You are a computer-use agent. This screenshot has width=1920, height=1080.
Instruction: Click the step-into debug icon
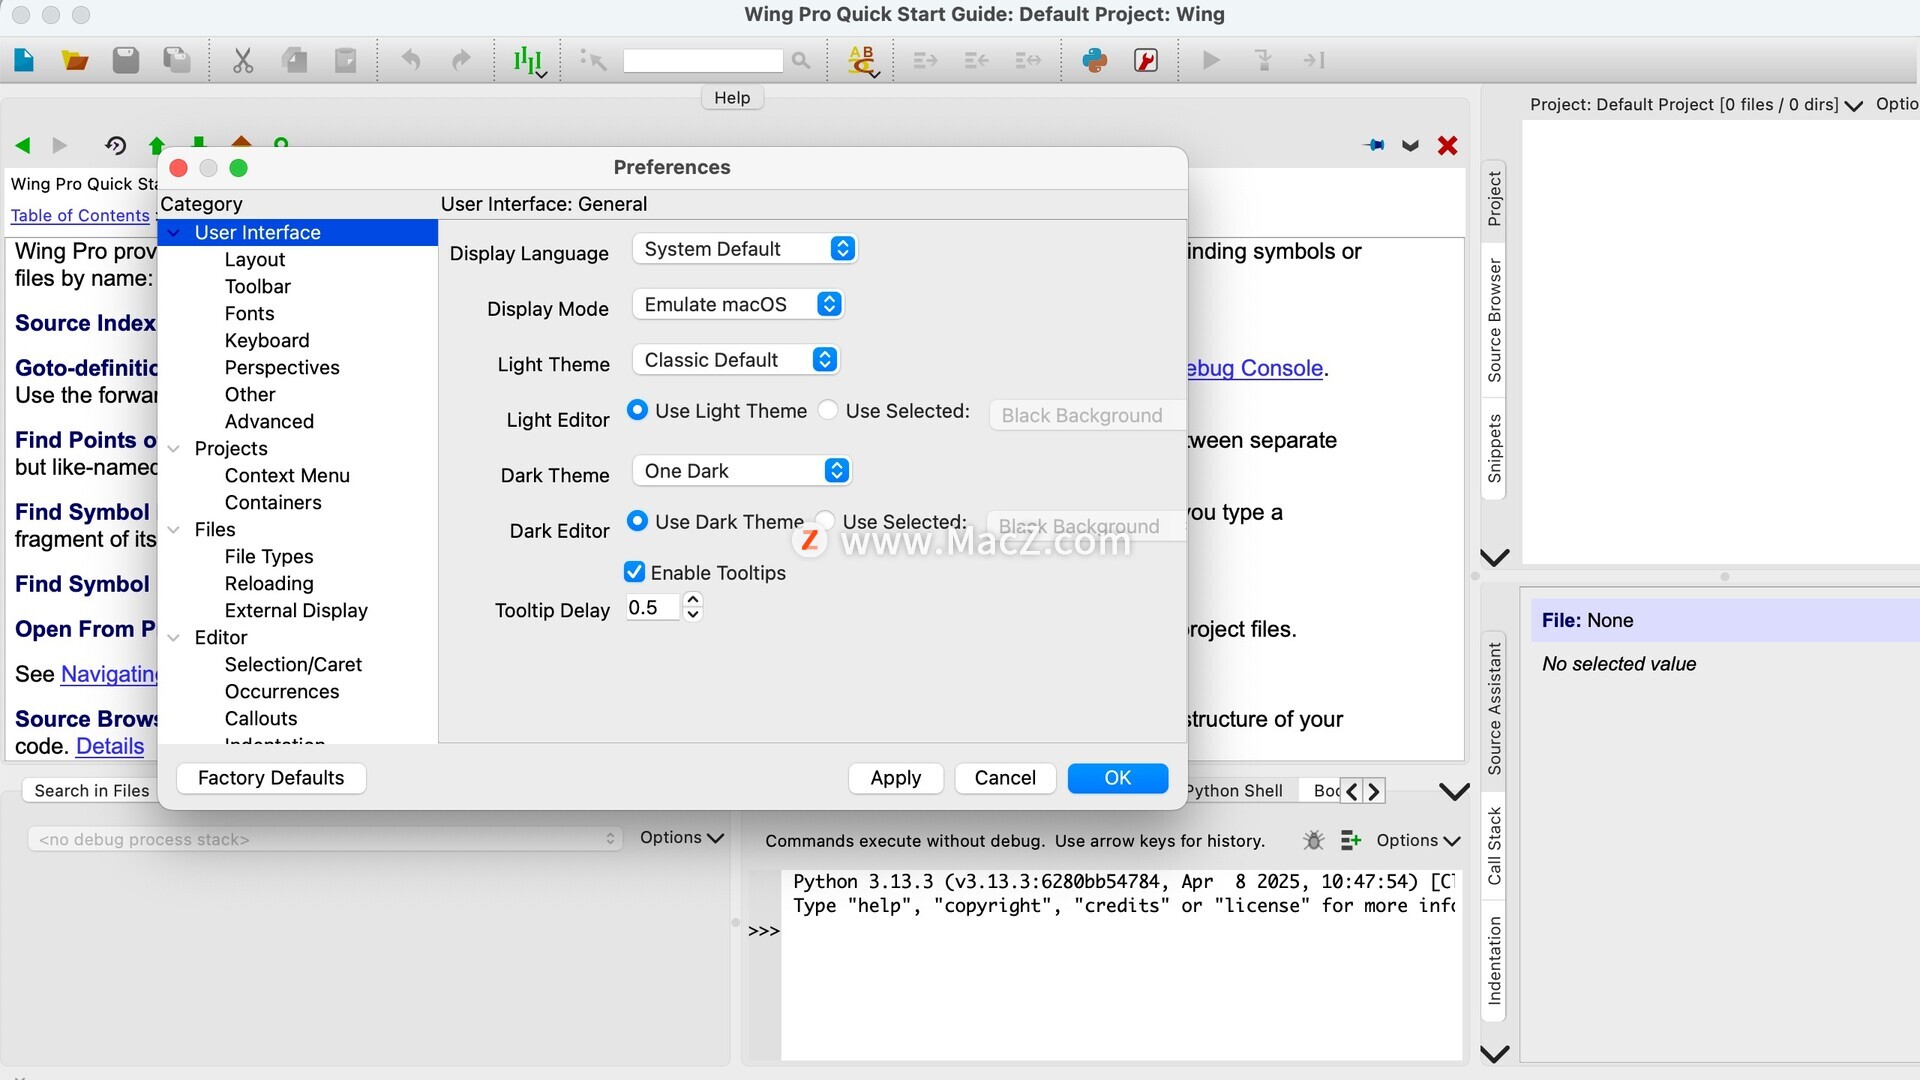point(1263,60)
